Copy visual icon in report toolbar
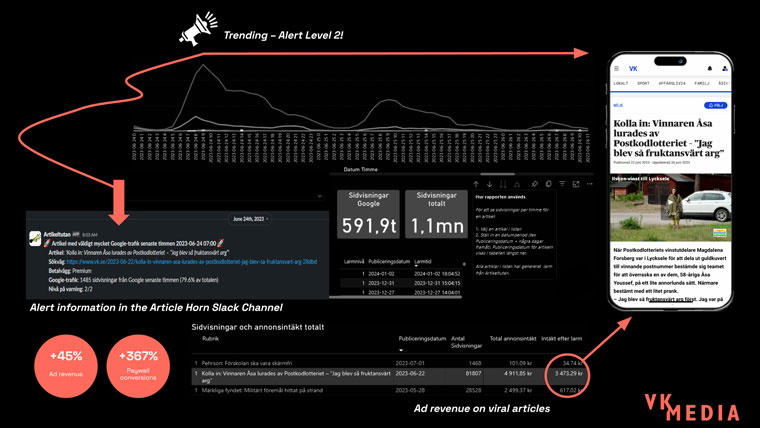The width and height of the screenshot is (760, 428). (x=548, y=184)
